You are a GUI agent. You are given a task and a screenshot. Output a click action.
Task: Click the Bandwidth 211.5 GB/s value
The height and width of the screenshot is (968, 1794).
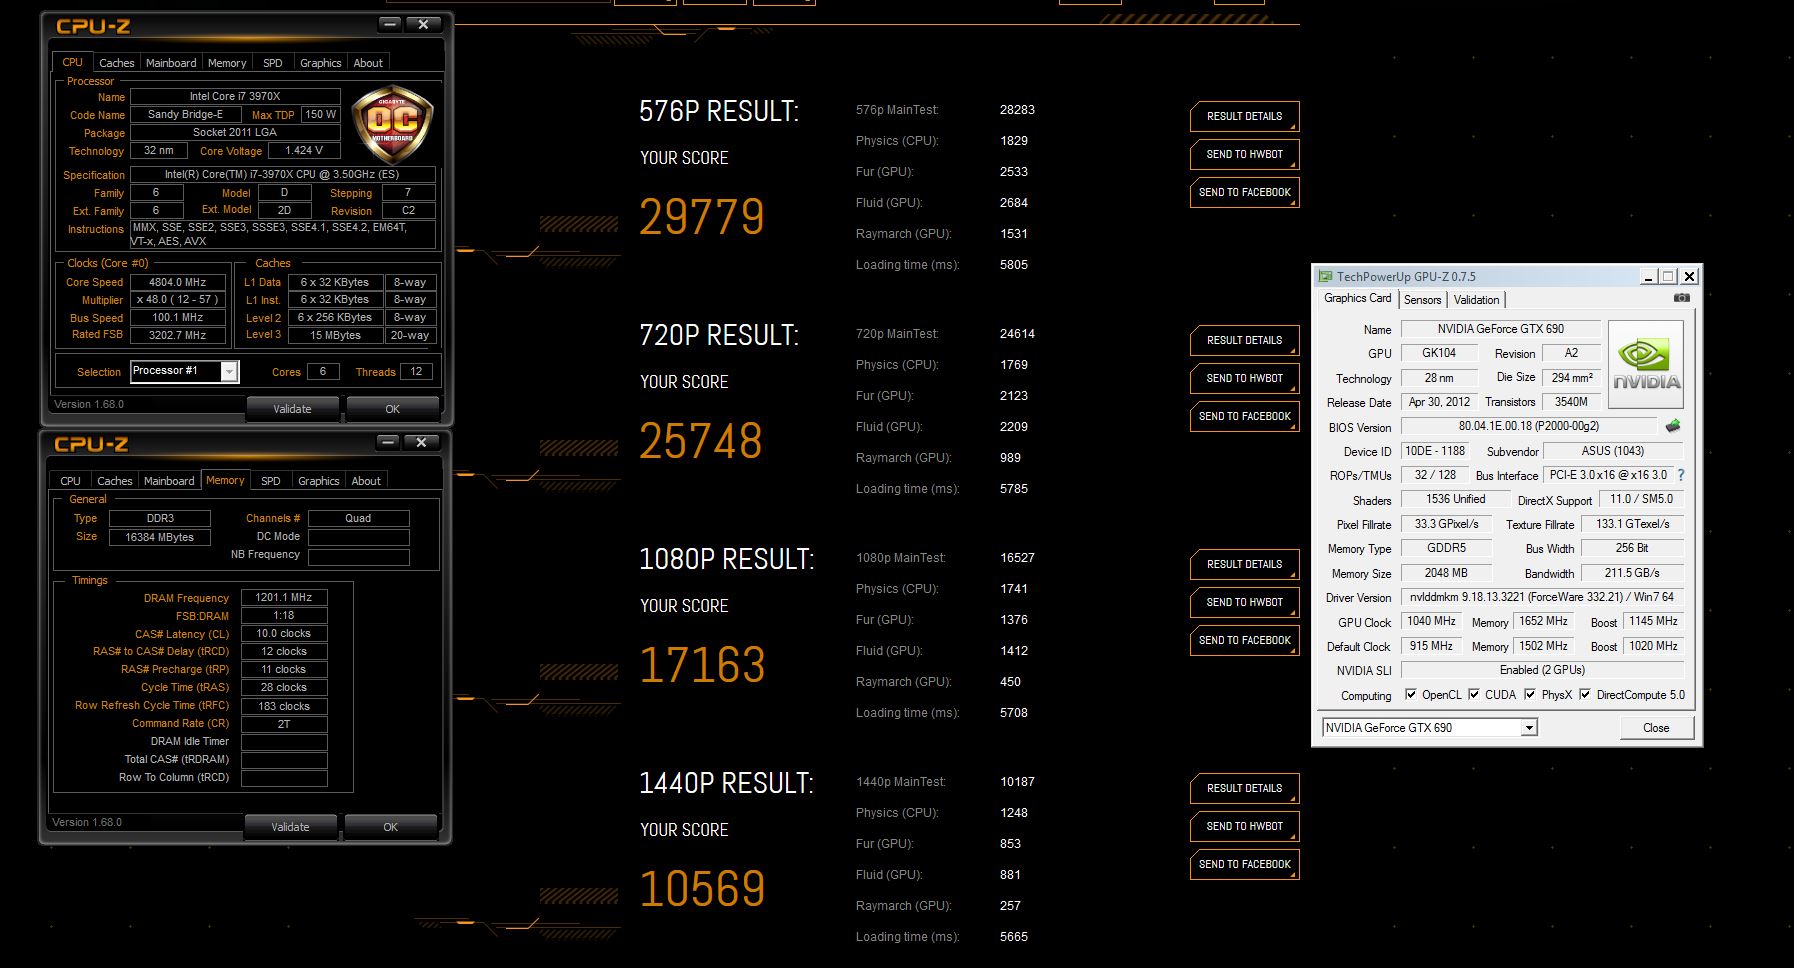[1632, 573]
